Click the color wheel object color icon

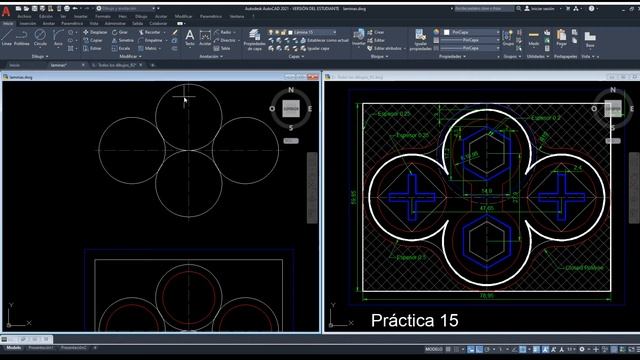coord(436,32)
